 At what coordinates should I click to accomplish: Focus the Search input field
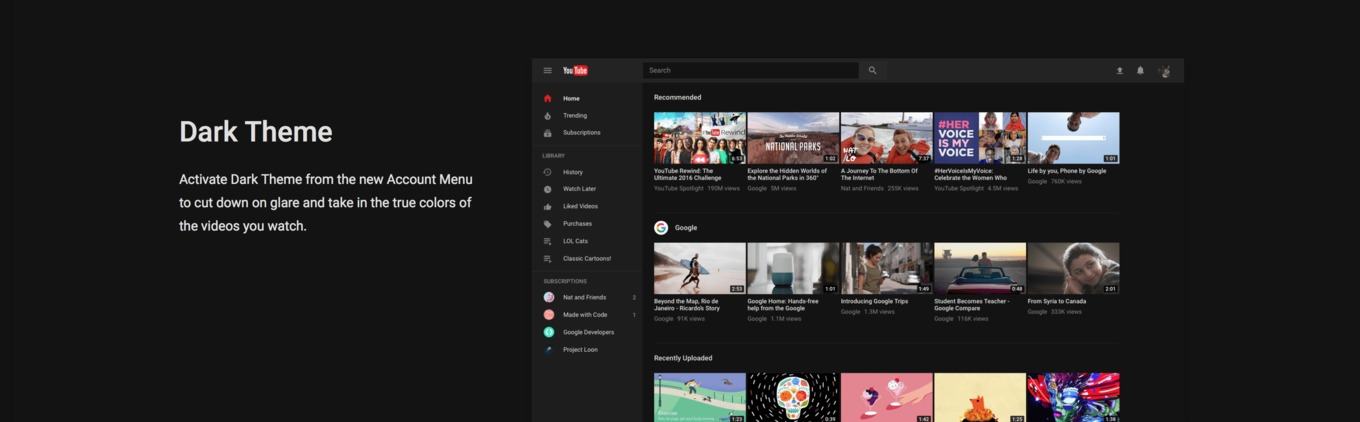(x=751, y=70)
